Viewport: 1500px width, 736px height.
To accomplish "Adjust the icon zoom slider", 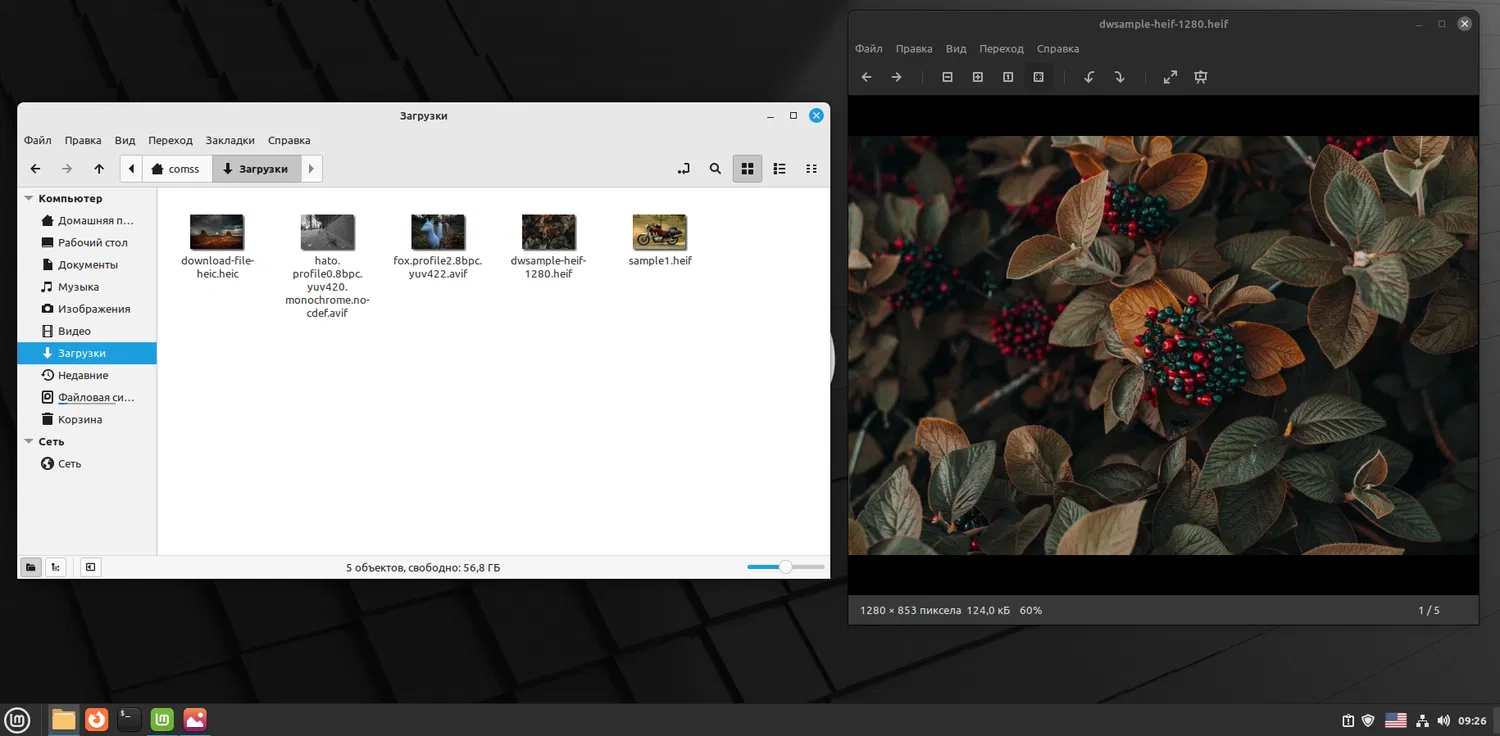I will (x=785, y=567).
